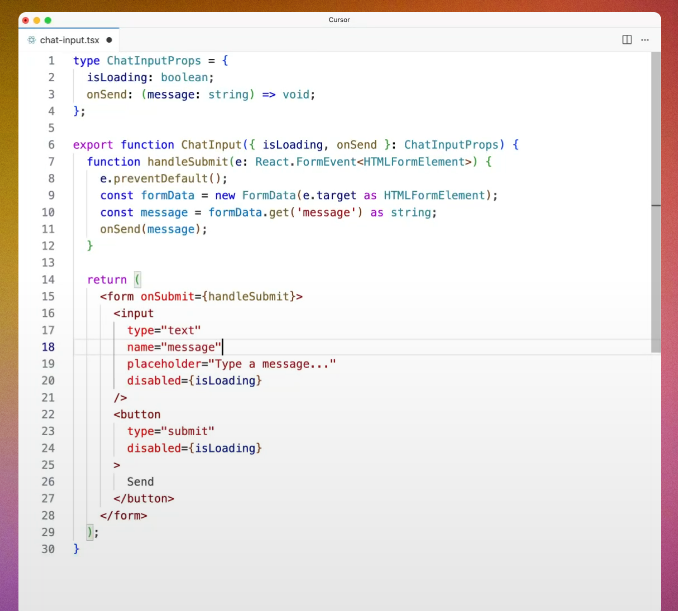678x611 pixels.
Task: Click 'type="text"' on line 17
Action: click(x=164, y=330)
